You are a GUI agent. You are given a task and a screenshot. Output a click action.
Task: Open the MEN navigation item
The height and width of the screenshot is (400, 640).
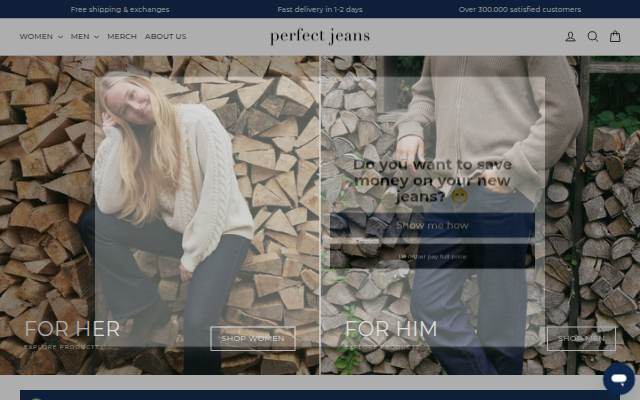[80, 36]
